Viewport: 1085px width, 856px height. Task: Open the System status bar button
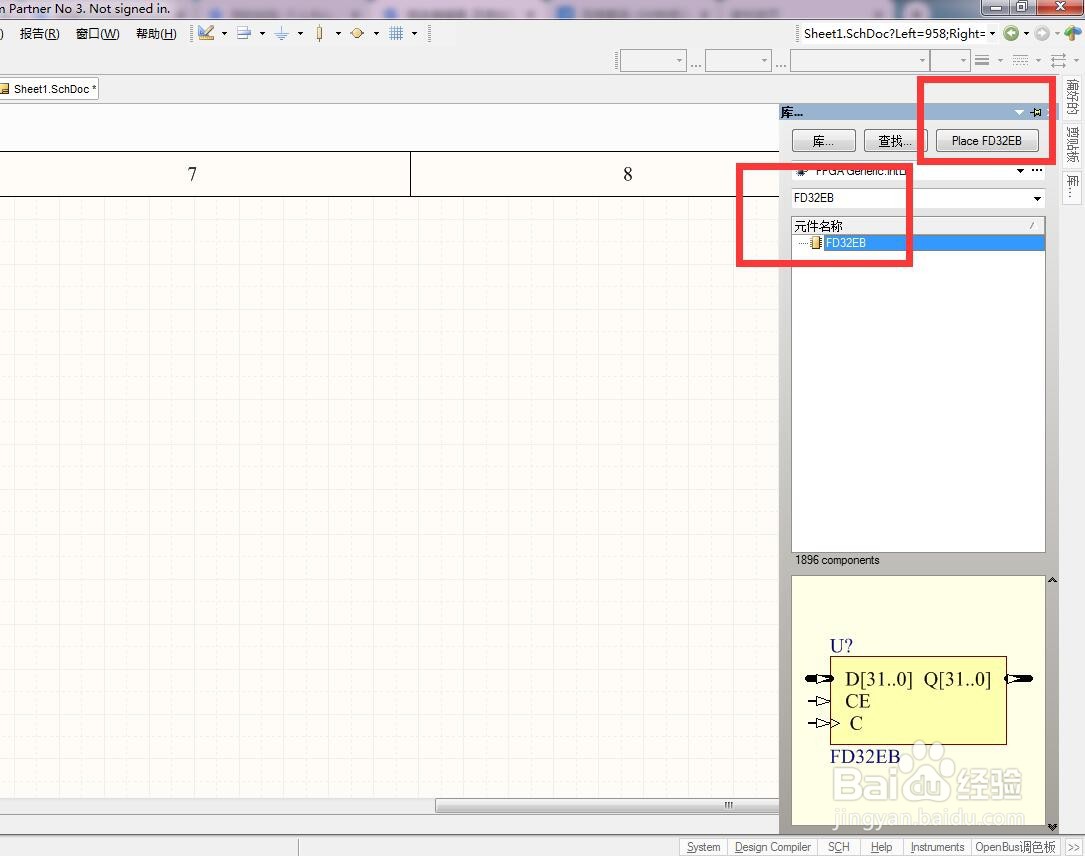[703, 847]
